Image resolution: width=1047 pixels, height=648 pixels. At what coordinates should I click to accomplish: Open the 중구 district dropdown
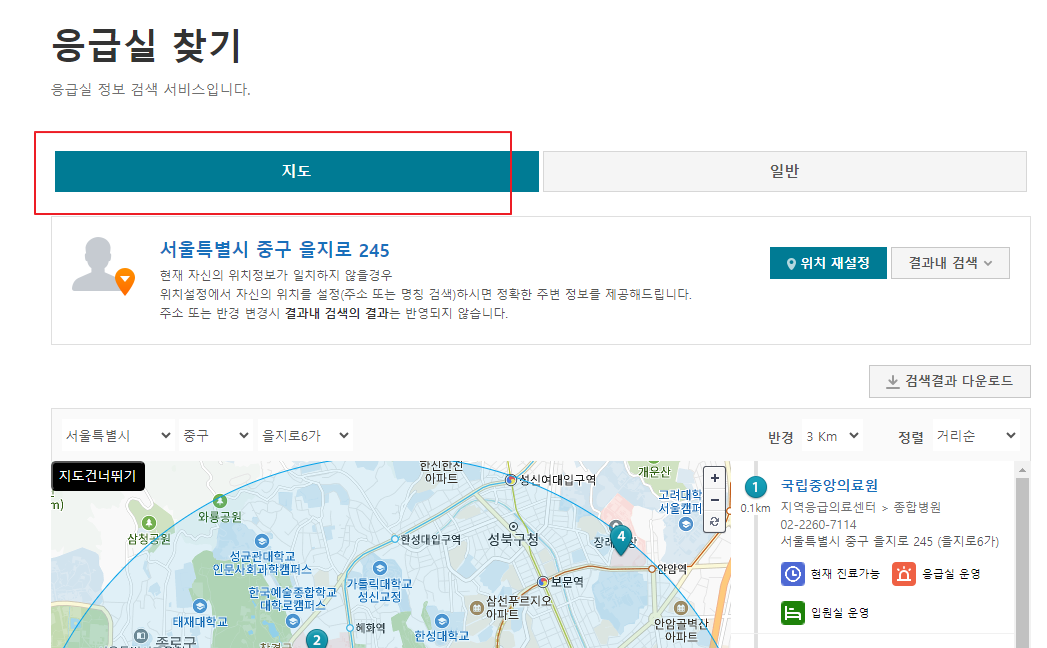(x=216, y=436)
